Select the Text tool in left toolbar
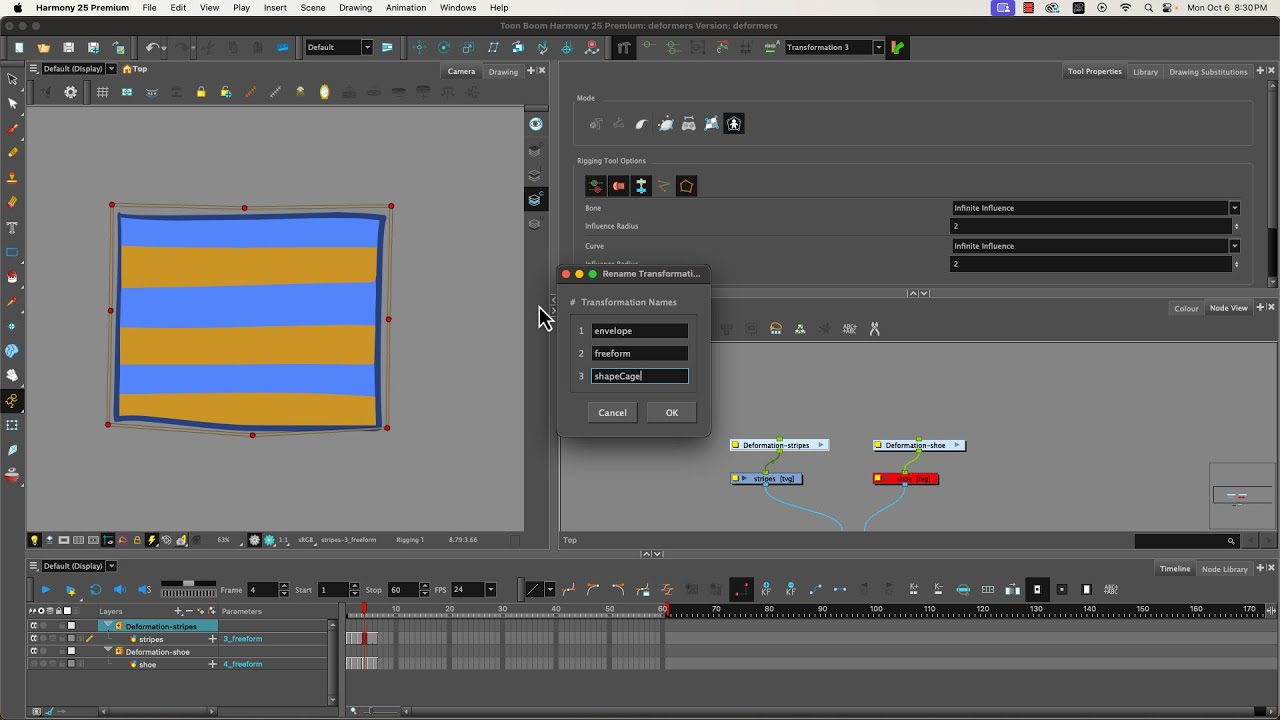1280x720 pixels. click(x=12, y=227)
